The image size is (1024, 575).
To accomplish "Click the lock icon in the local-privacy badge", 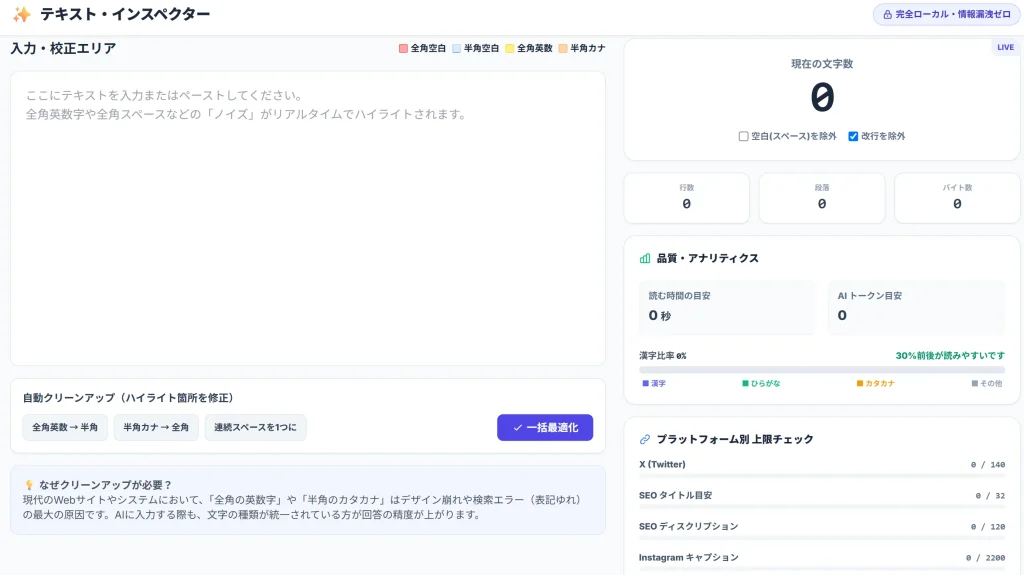I will [x=888, y=14].
